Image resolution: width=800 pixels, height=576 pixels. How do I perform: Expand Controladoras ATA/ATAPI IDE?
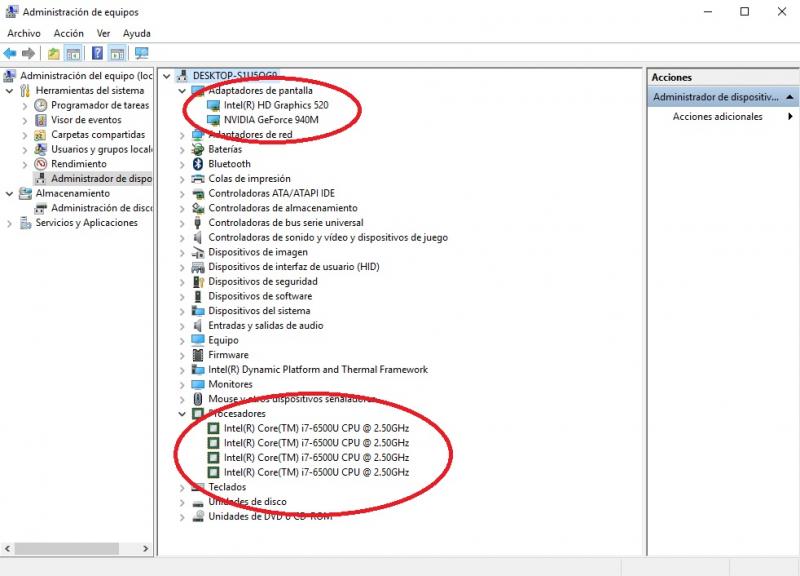[182, 193]
